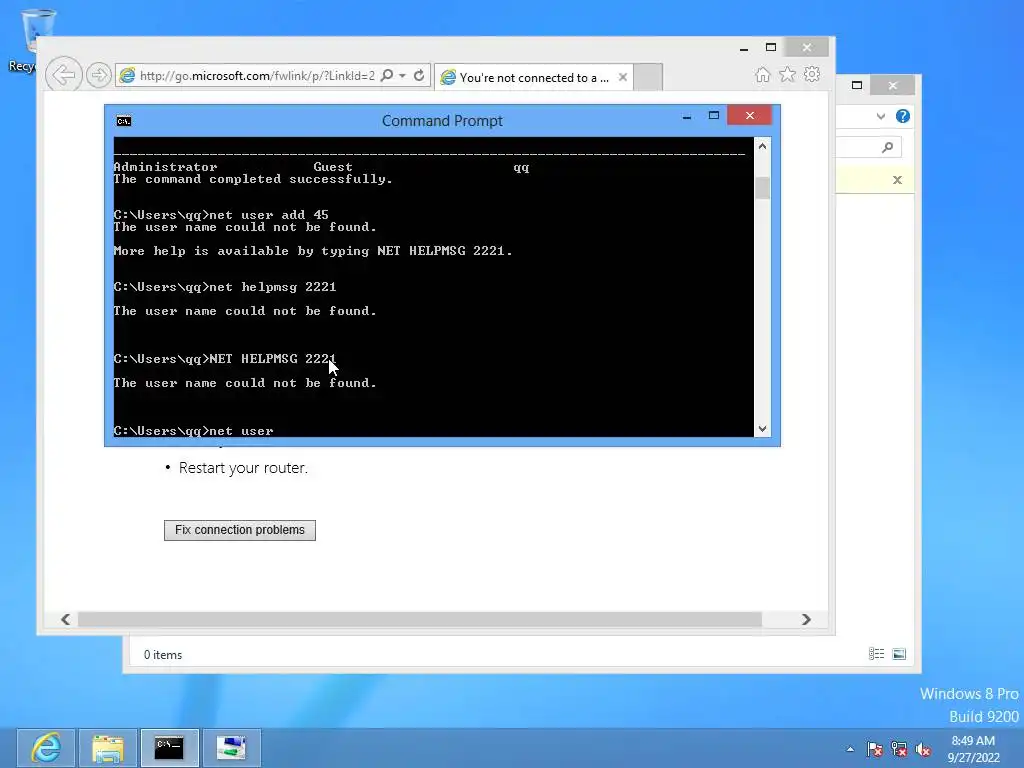Screen dimensions: 1024x768
Task: Click right arrow of browser horizontal scrollbar
Action: tap(806, 619)
